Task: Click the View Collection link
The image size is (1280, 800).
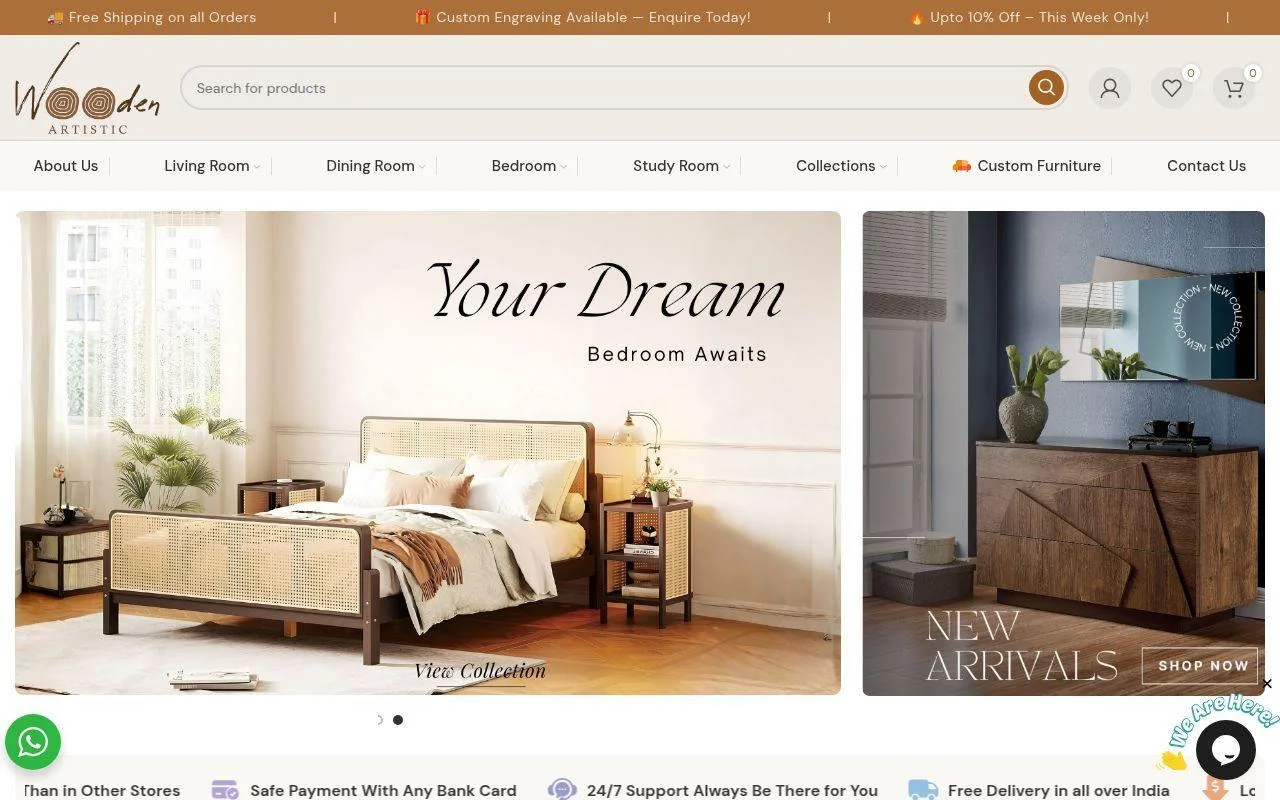Action: tap(480, 671)
